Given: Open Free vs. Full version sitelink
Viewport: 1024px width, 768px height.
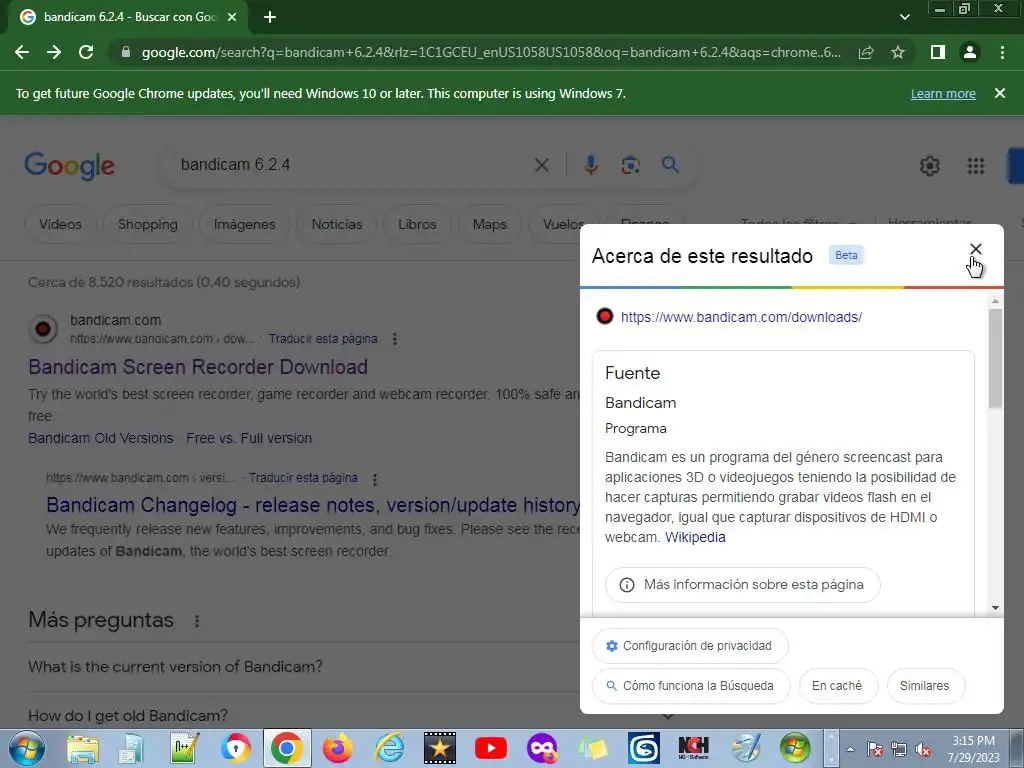Looking at the screenshot, I should pyautogui.click(x=249, y=438).
